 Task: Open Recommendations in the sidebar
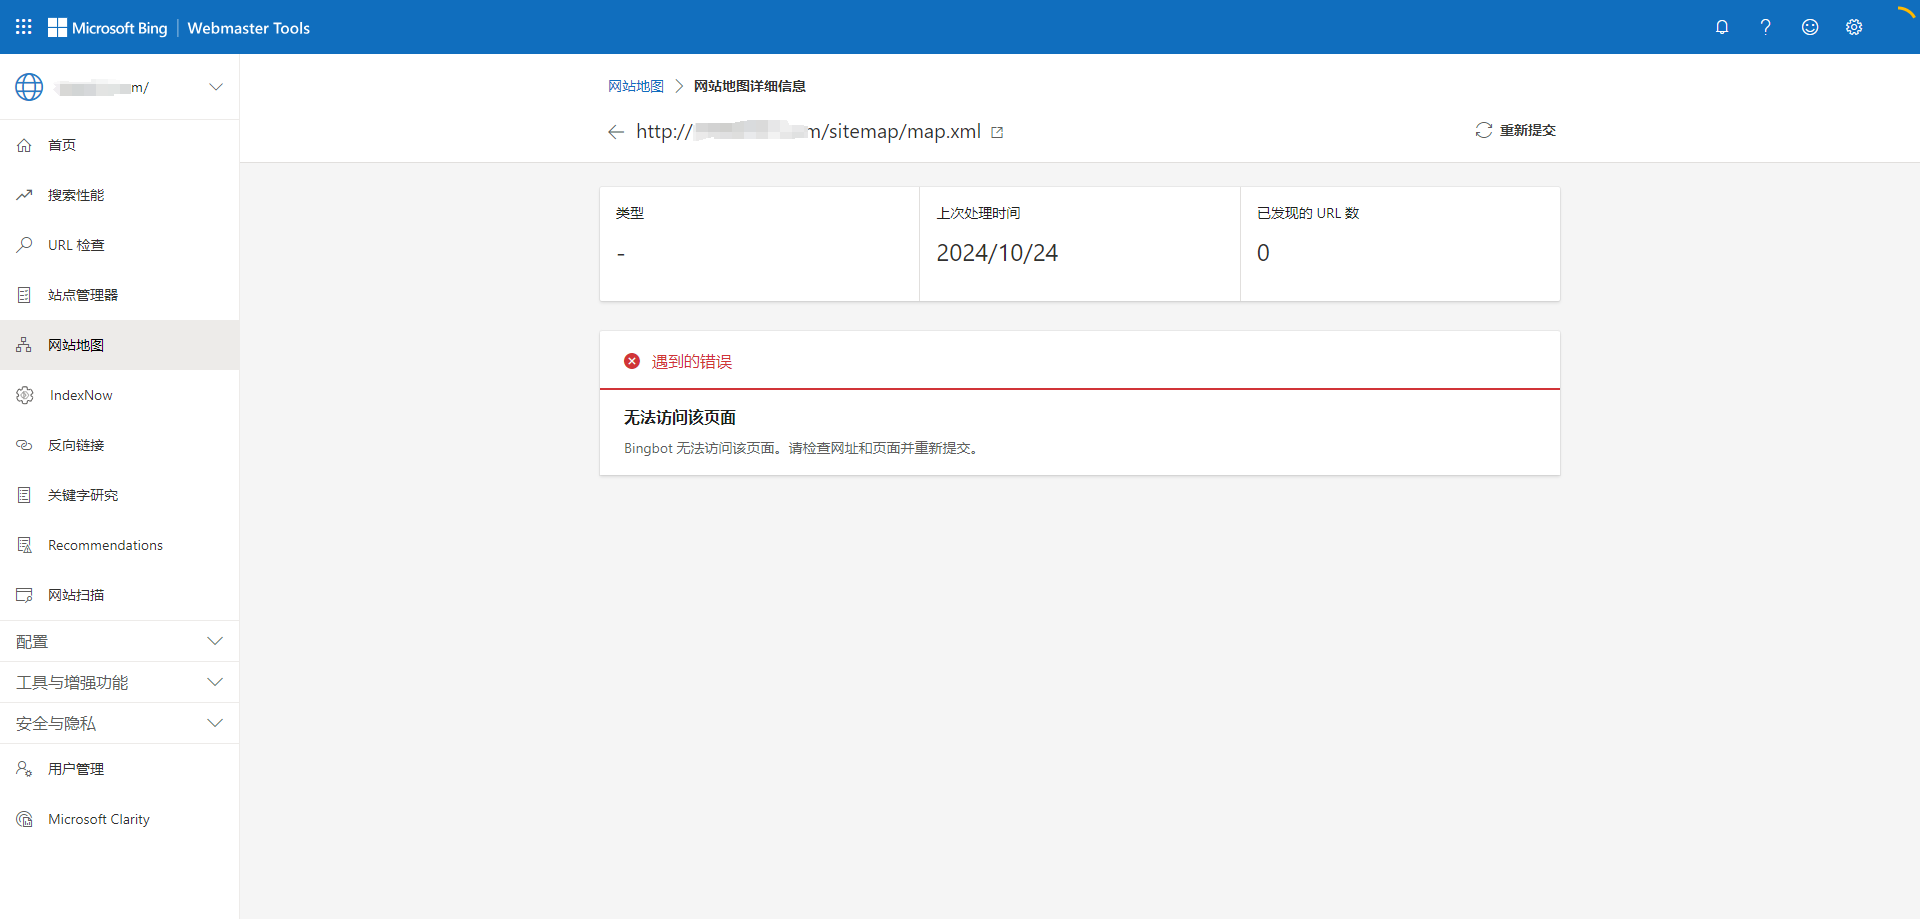(120, 545)
